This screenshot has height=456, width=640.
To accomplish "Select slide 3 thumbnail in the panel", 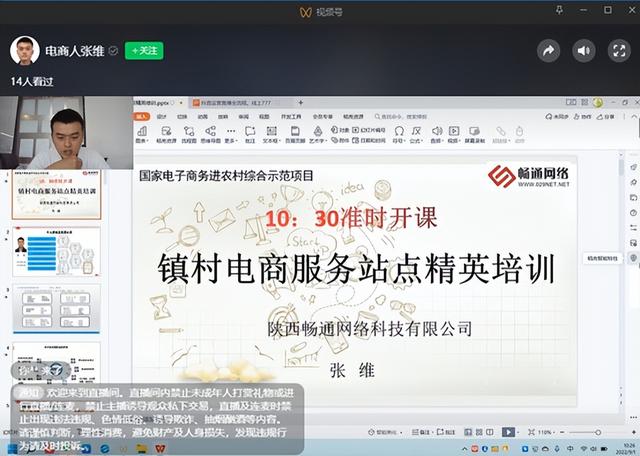I will [56, 309].
